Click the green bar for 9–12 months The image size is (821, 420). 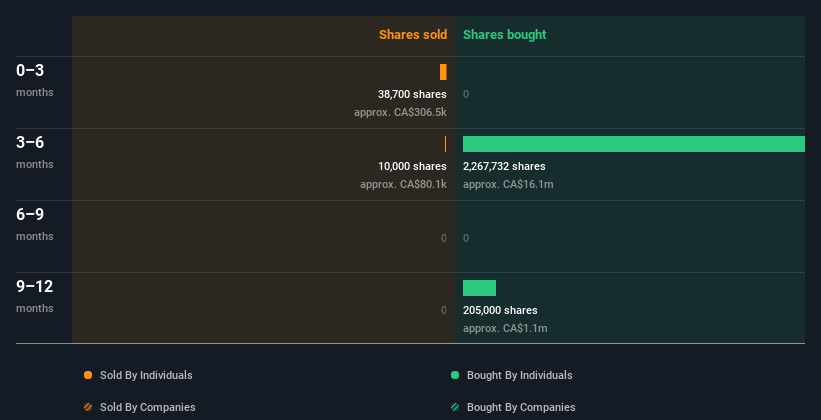pos(479,288)
